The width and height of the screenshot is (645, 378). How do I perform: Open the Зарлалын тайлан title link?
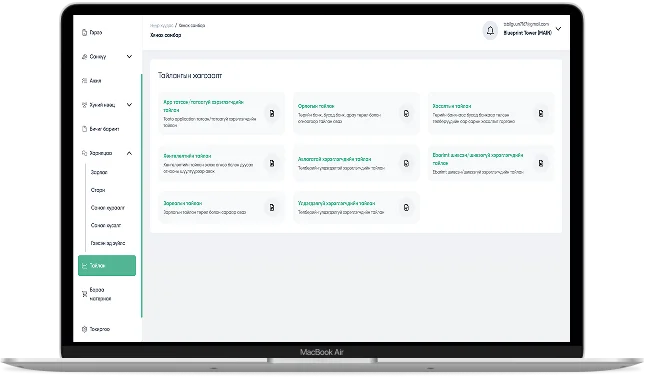[x=183, y=203]
